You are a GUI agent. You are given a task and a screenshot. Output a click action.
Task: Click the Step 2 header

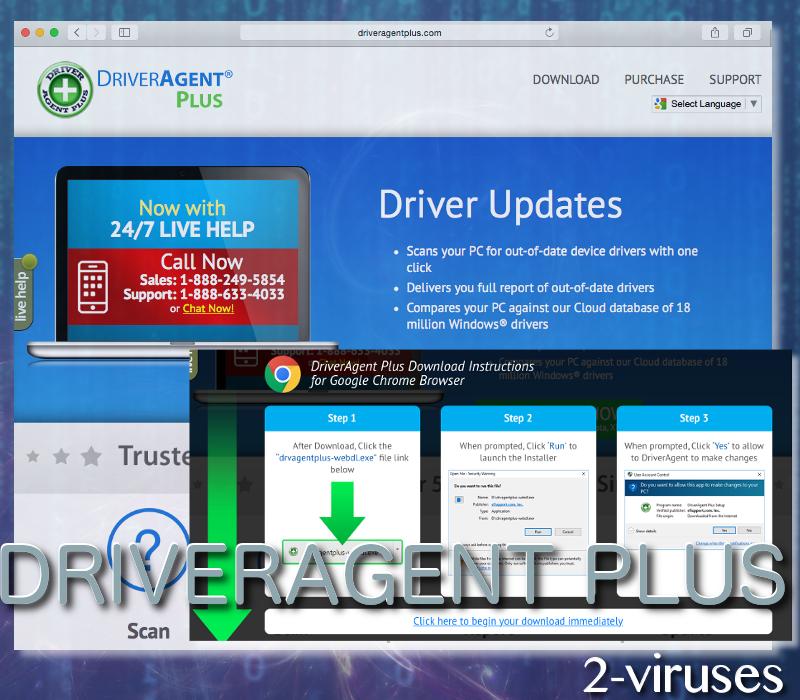point(518,418)
